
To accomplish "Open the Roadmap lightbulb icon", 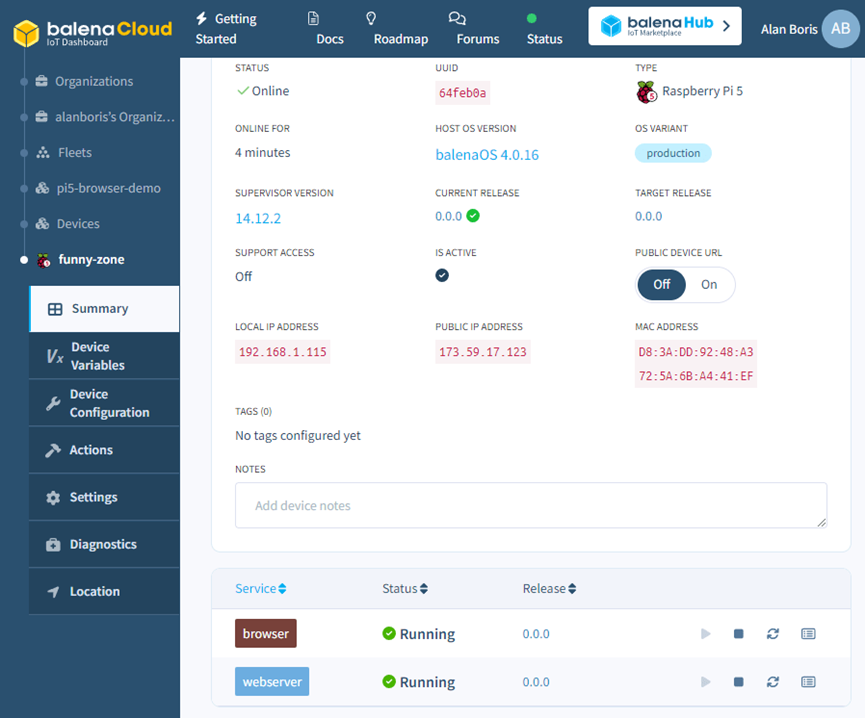I will [371, 18].
